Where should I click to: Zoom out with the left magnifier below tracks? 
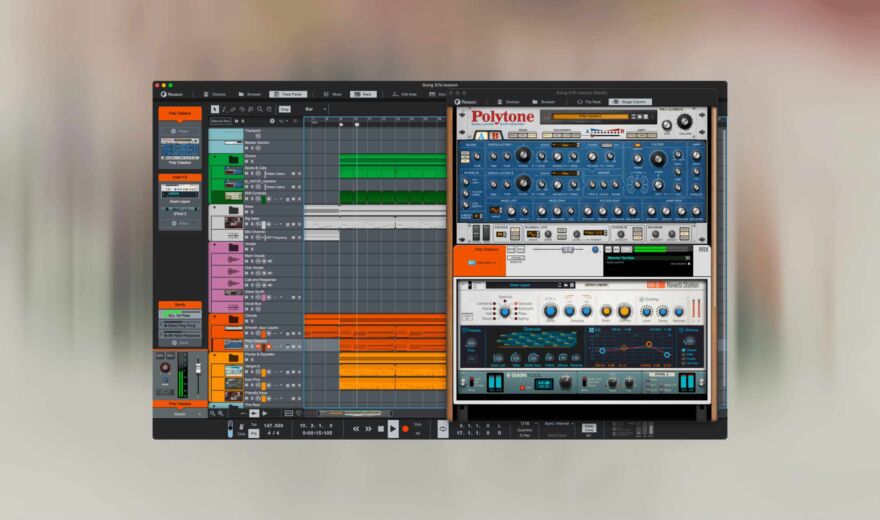213,413
